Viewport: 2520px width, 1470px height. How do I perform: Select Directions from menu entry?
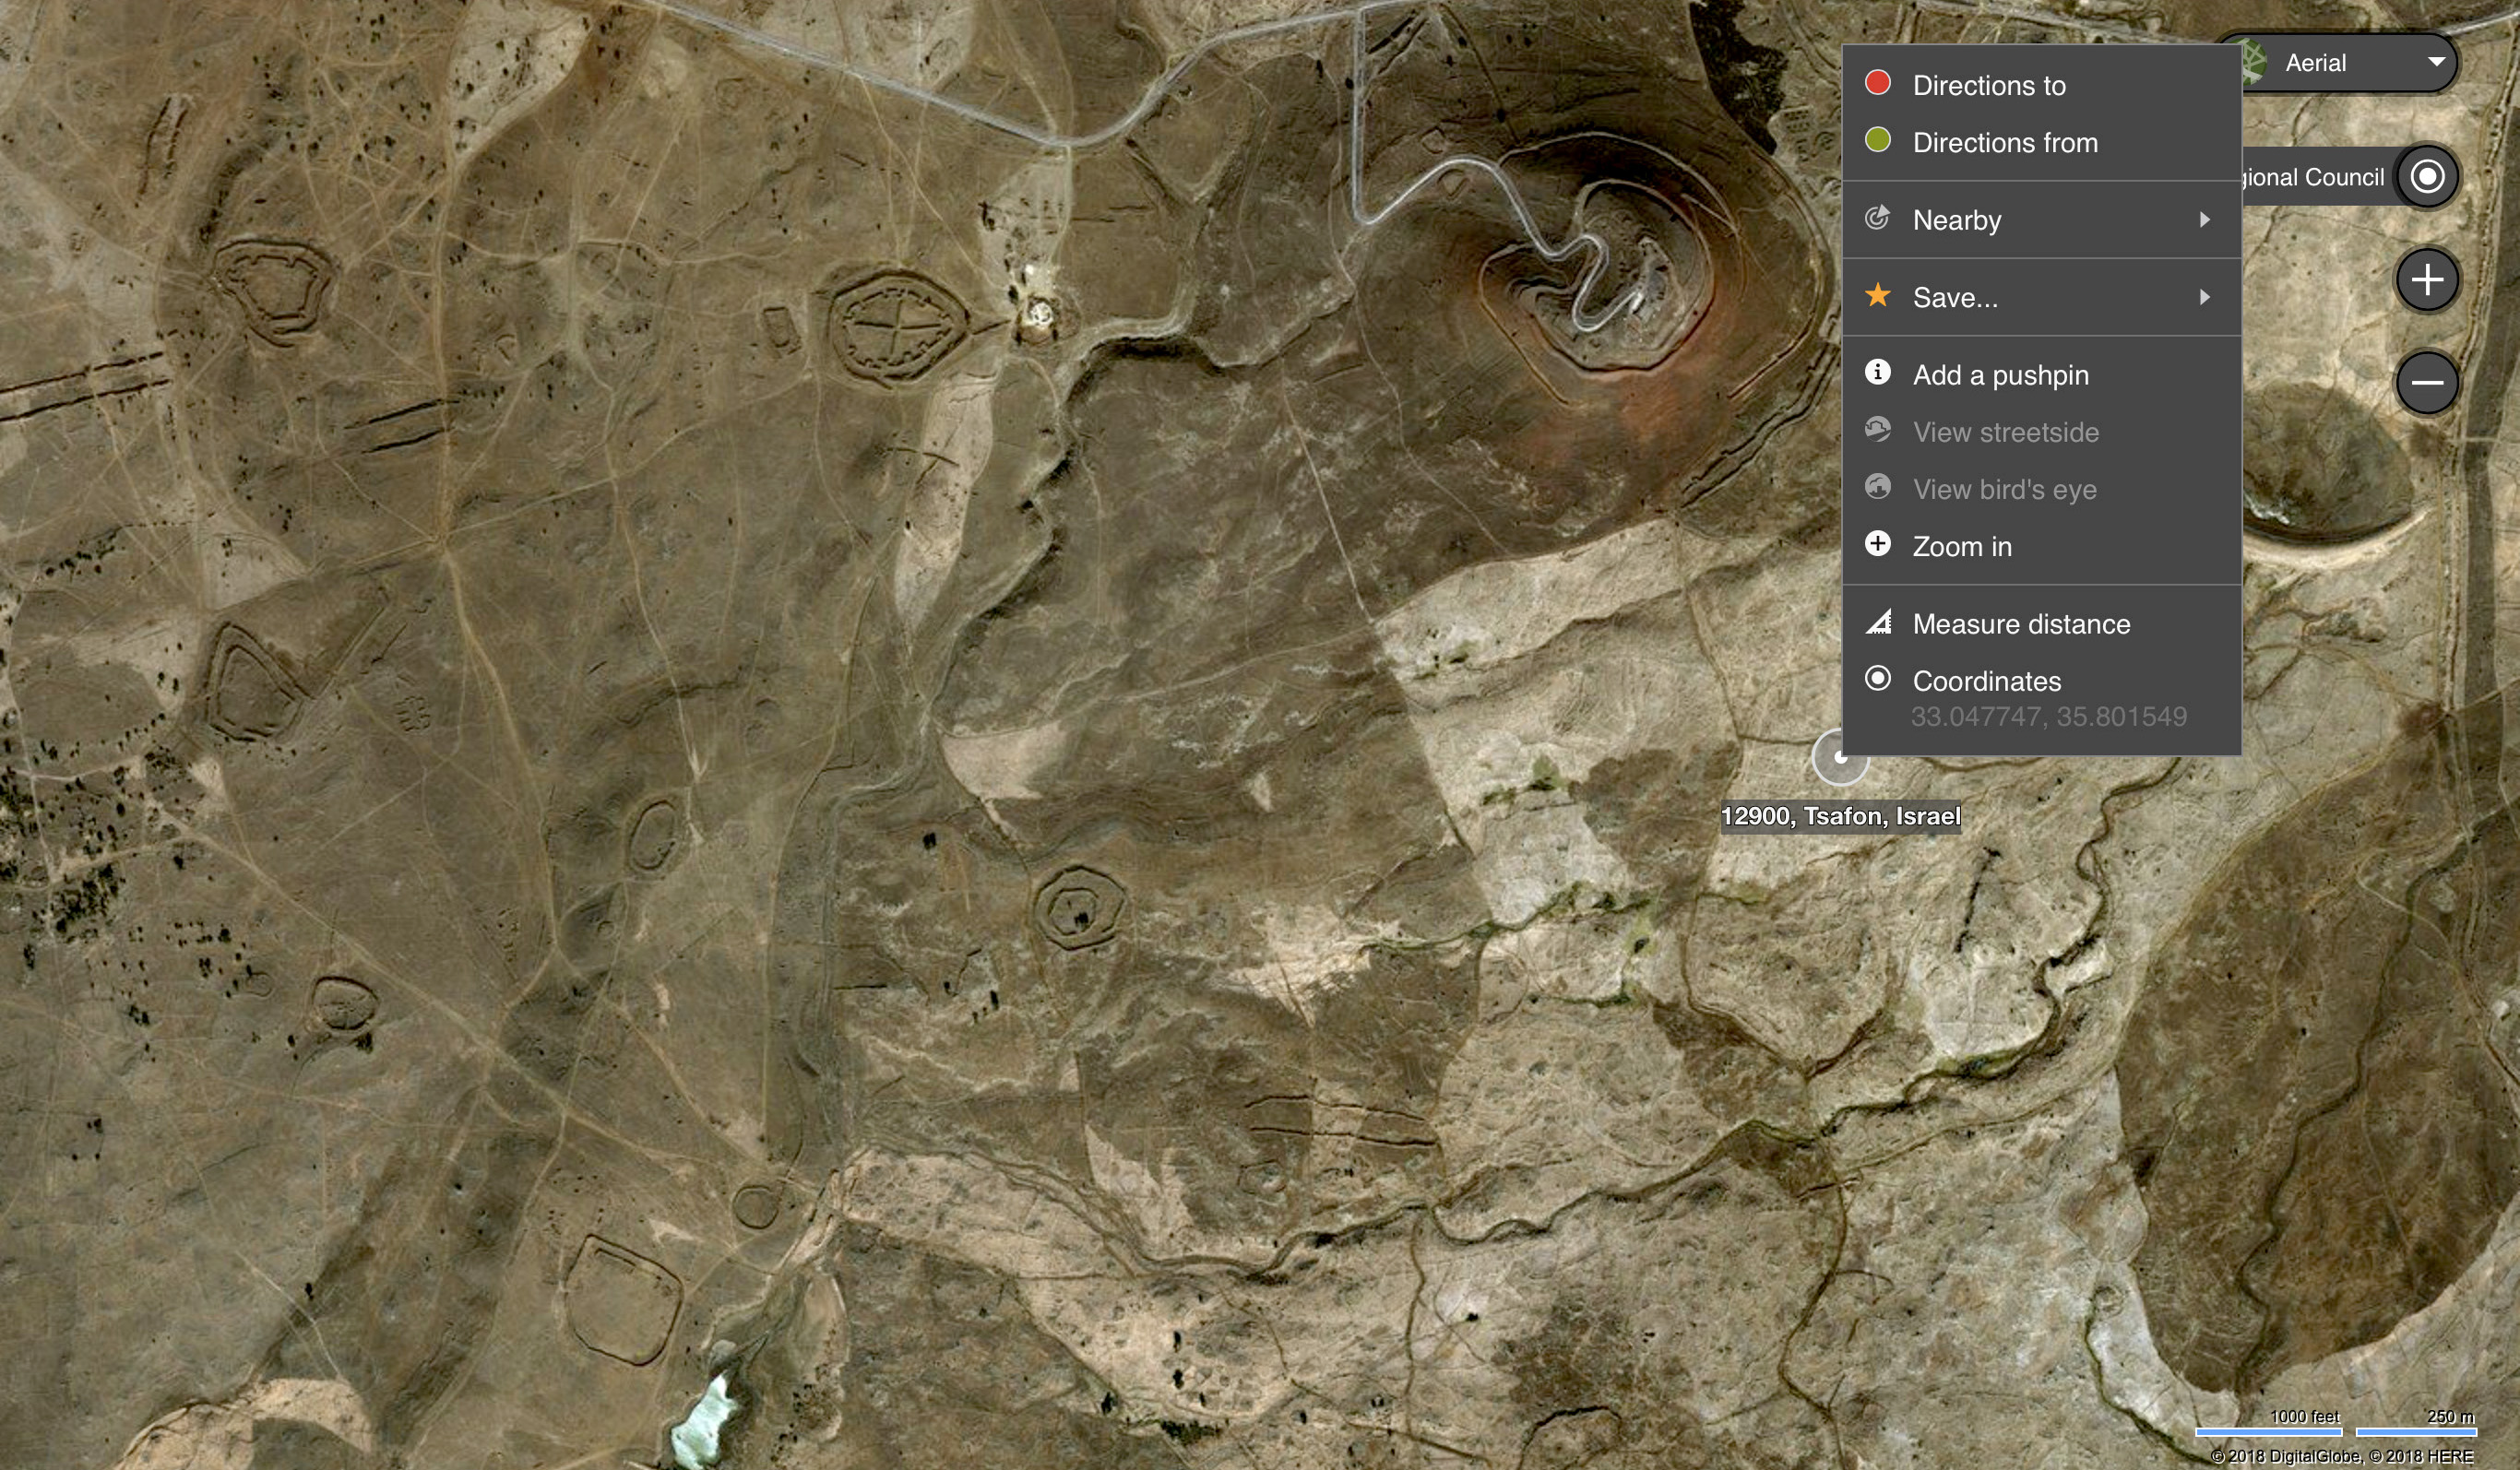[2004, 143]
